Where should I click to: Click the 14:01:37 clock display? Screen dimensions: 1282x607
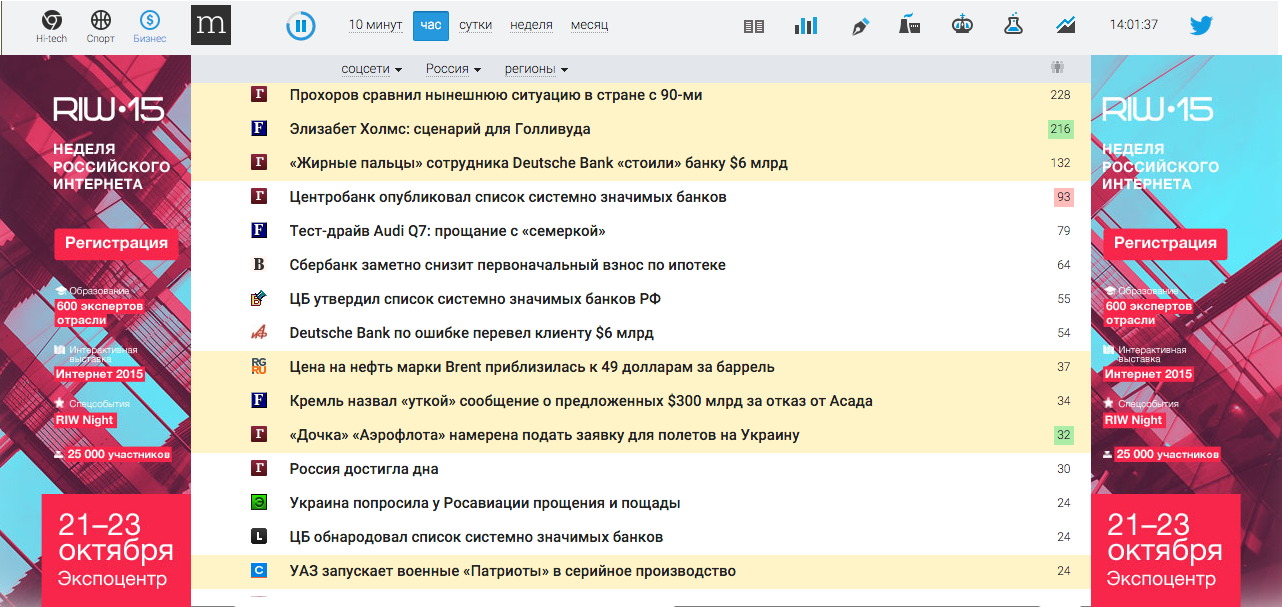(1134, 25)
